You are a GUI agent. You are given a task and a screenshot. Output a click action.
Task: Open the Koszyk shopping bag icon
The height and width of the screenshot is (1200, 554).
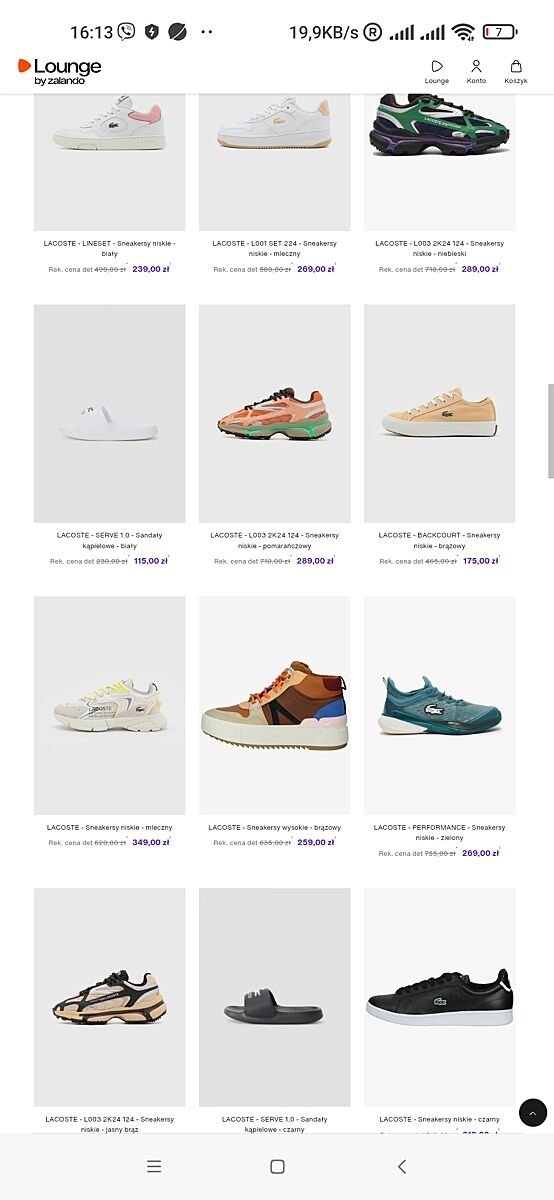pos(516,66)
